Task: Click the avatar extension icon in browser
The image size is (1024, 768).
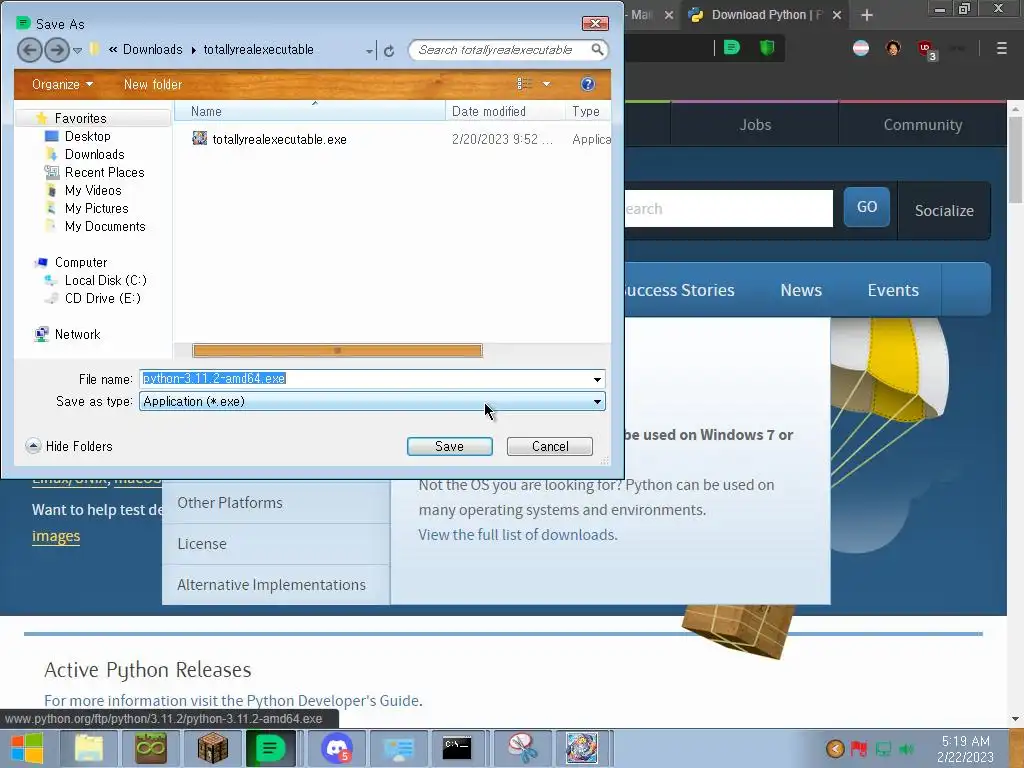Action: [893, 48]
